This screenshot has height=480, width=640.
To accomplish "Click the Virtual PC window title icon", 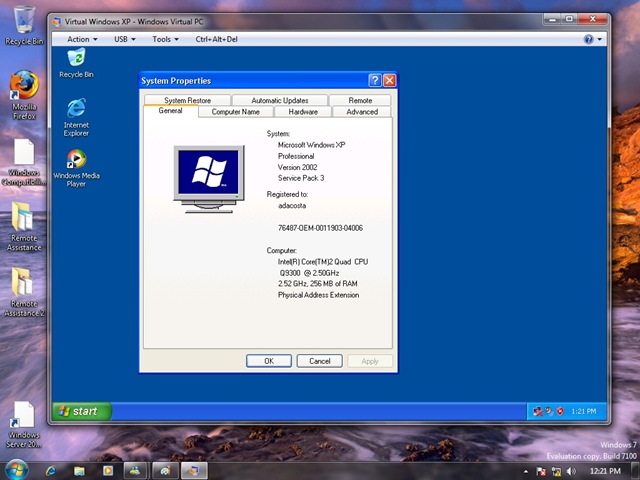I will [x=57, y=22].
